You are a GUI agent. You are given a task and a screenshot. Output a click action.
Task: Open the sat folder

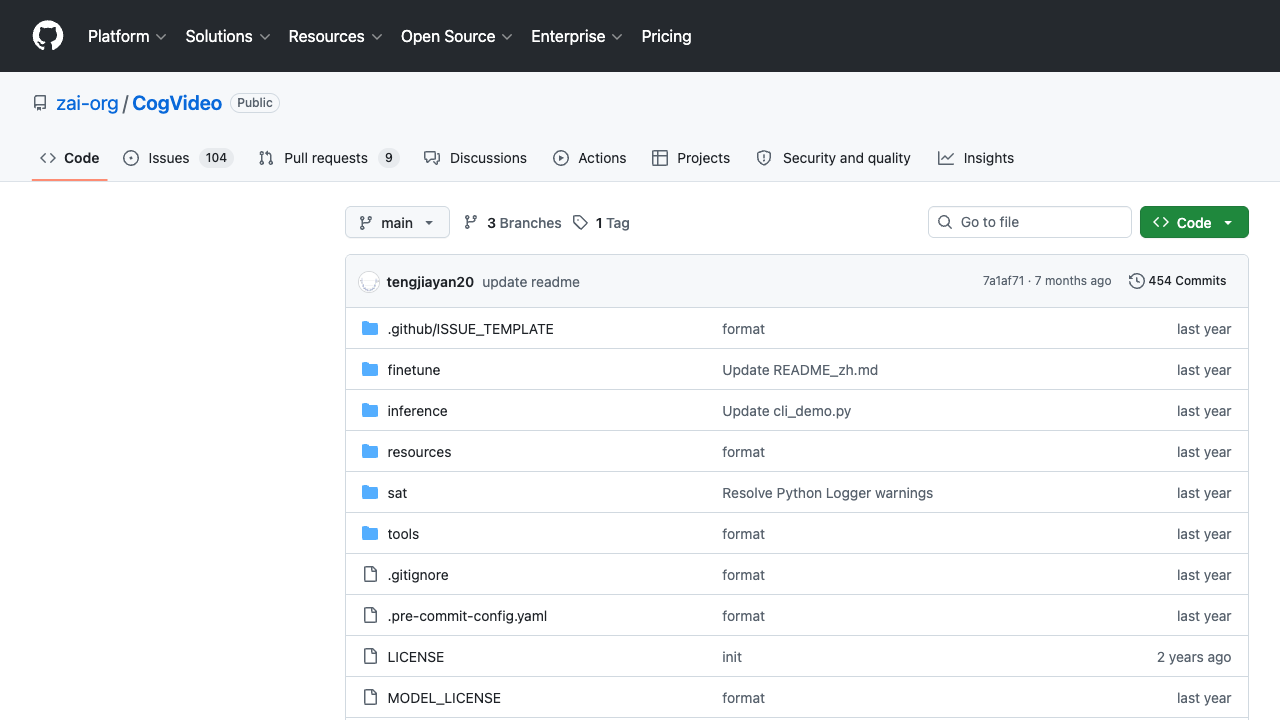pyautogui.click(x=397, y=493)
